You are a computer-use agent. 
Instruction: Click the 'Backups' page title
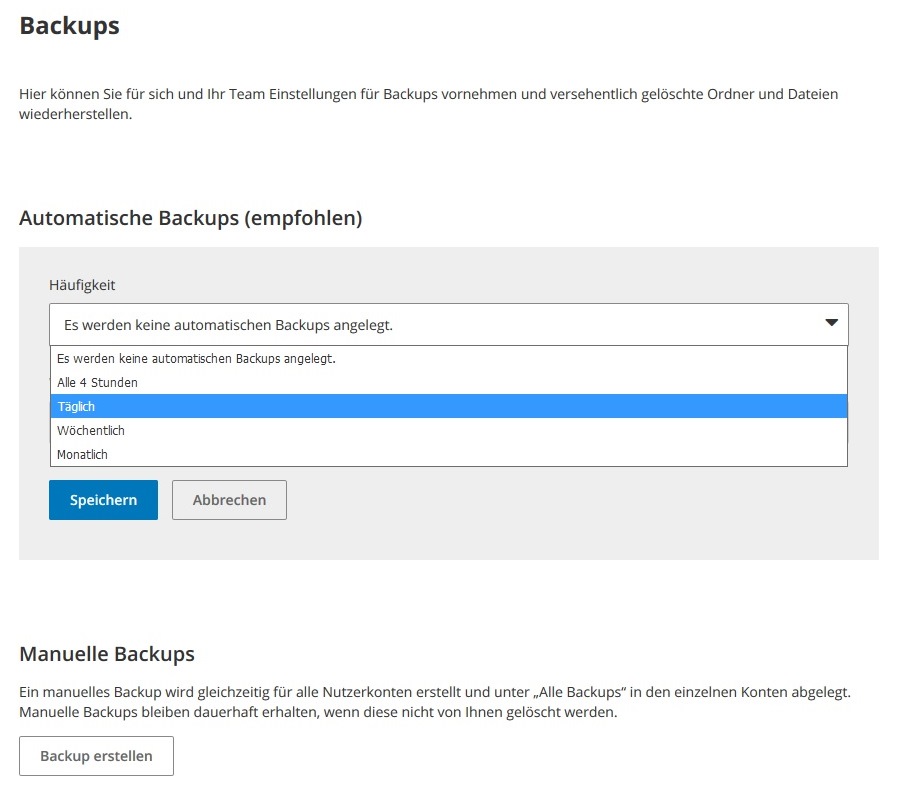point(69,26)
